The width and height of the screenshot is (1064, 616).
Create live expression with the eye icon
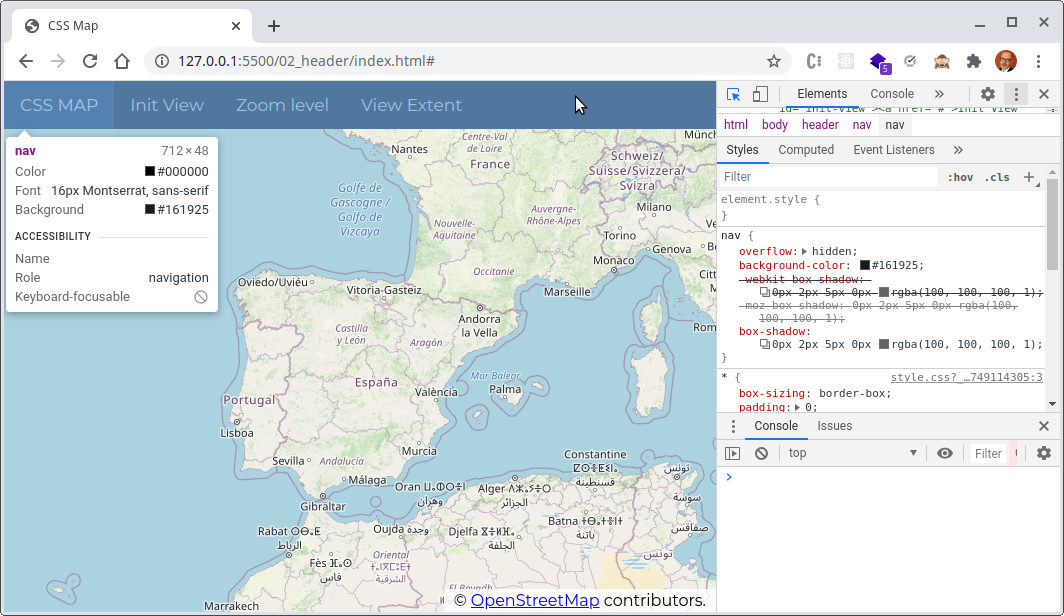tap(945, 453)
